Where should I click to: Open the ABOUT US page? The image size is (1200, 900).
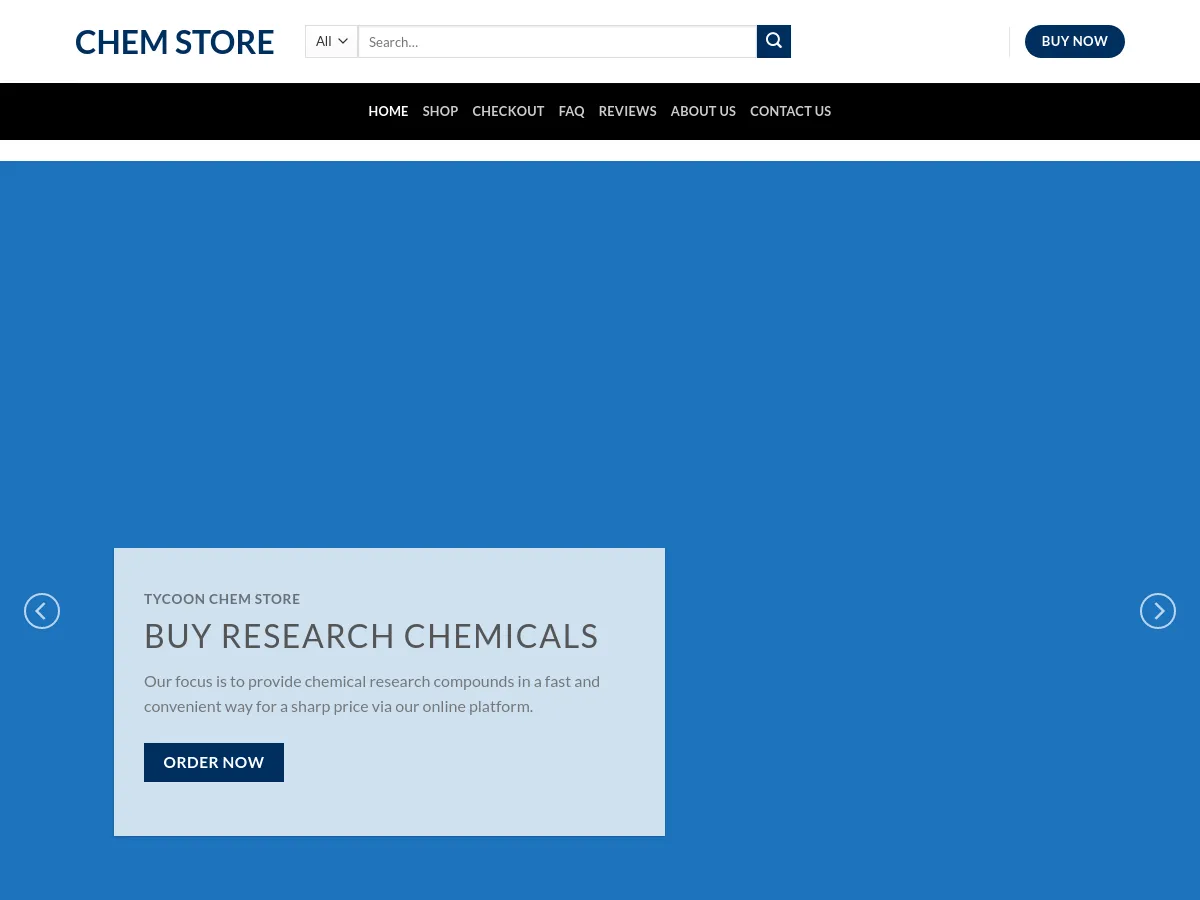pos(703,111)
